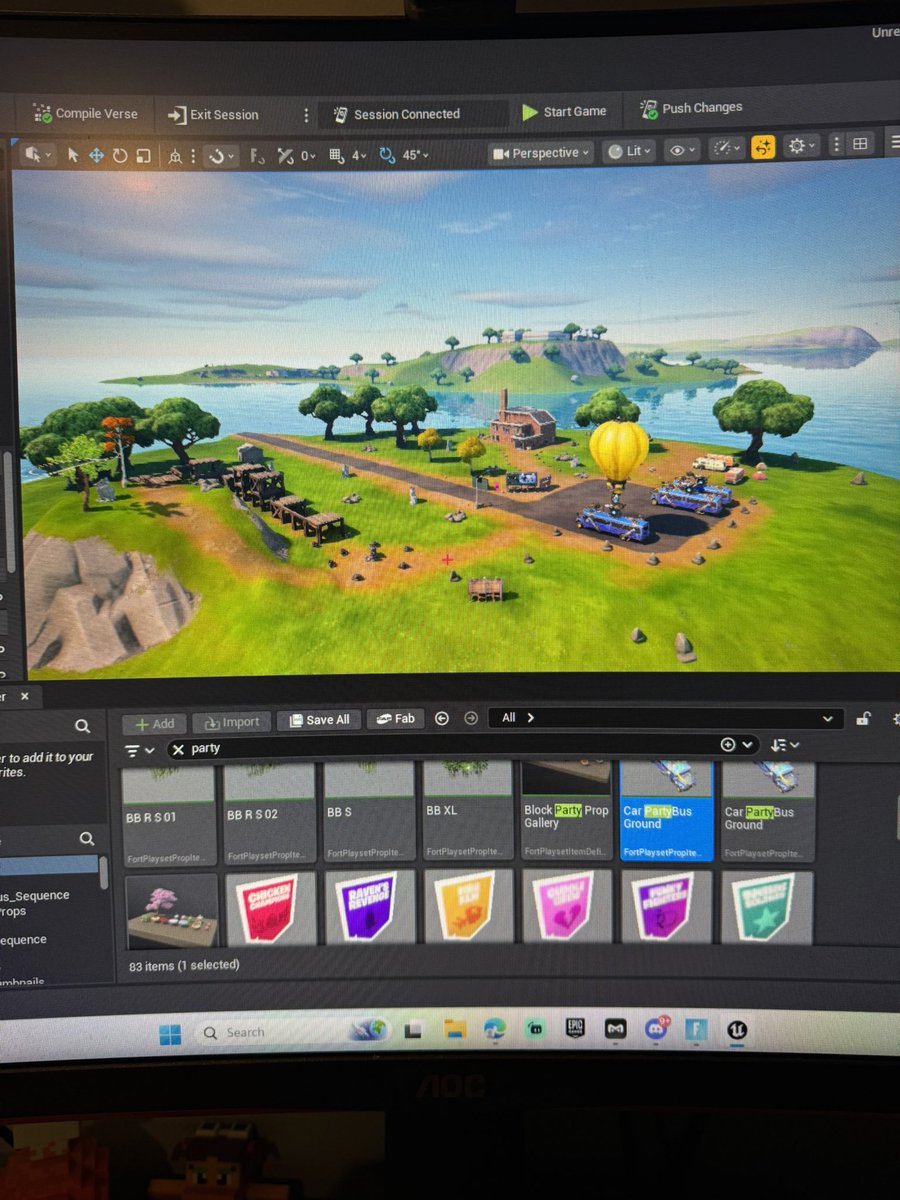This screenshot has width=900, height=1200.
Task: Go back with the history back arrow
Action: pyautogui.click(x=442, y=718)
